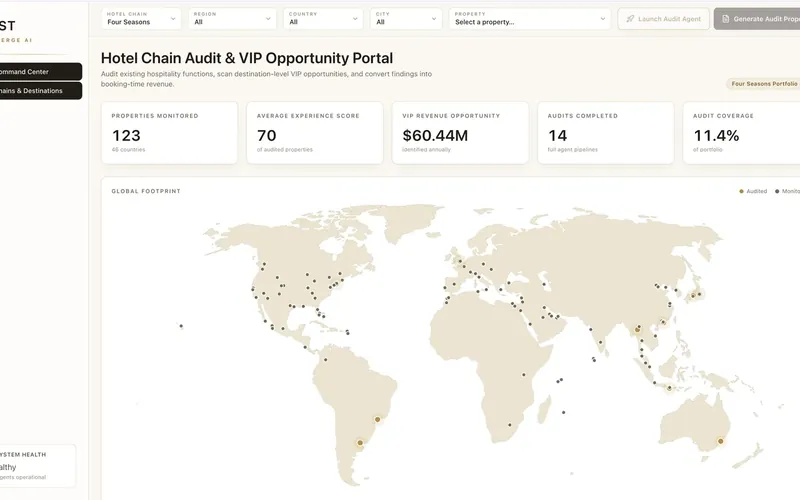
Task: Open the Select a property dropdown
Action: (530, 19)
